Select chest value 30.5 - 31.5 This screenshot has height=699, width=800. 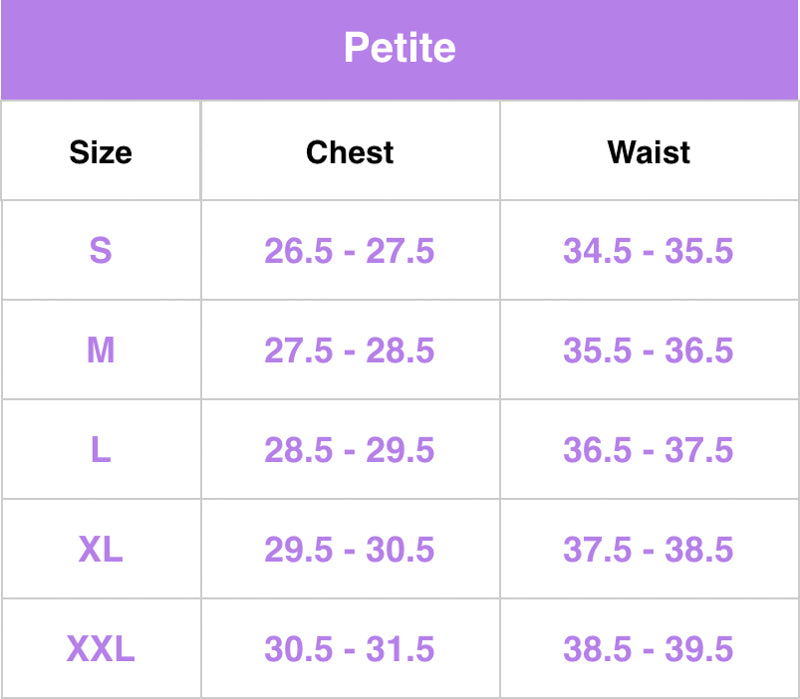tap(349, 649)
